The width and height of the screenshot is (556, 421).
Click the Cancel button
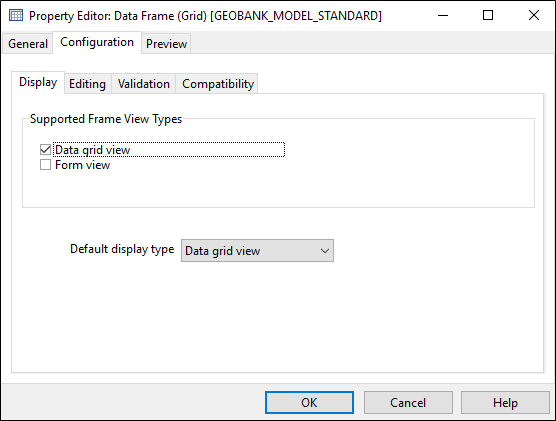[408, 403]
